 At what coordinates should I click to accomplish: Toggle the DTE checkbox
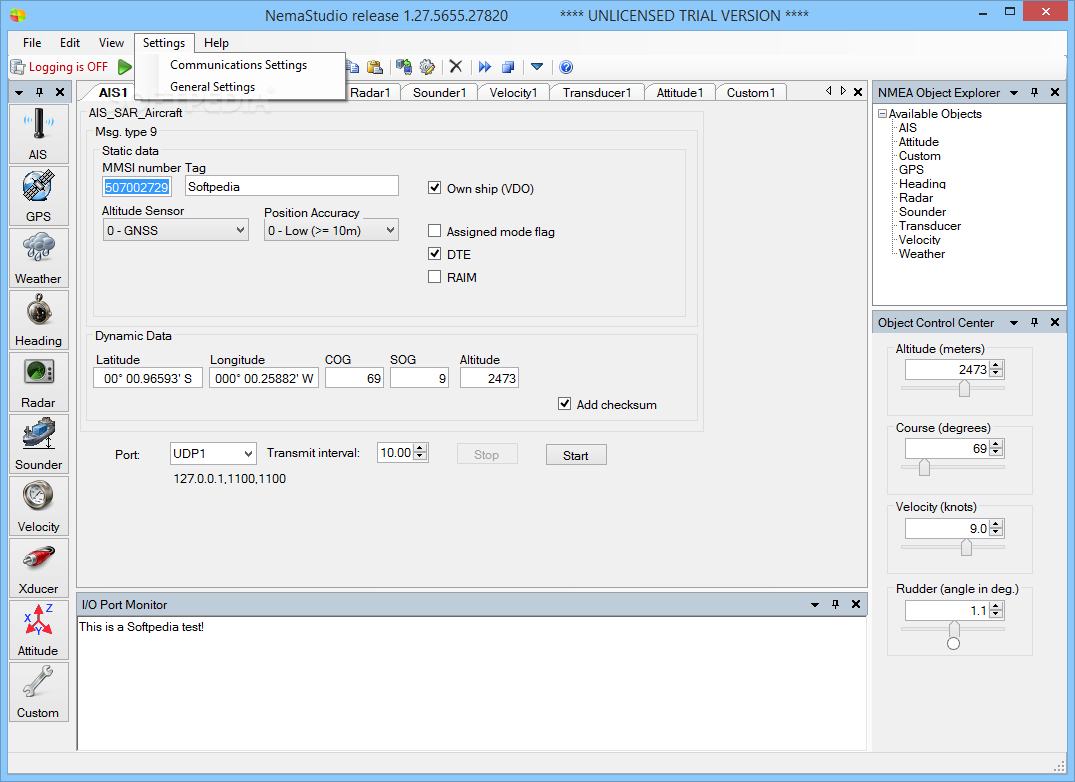tap(434, 254)
